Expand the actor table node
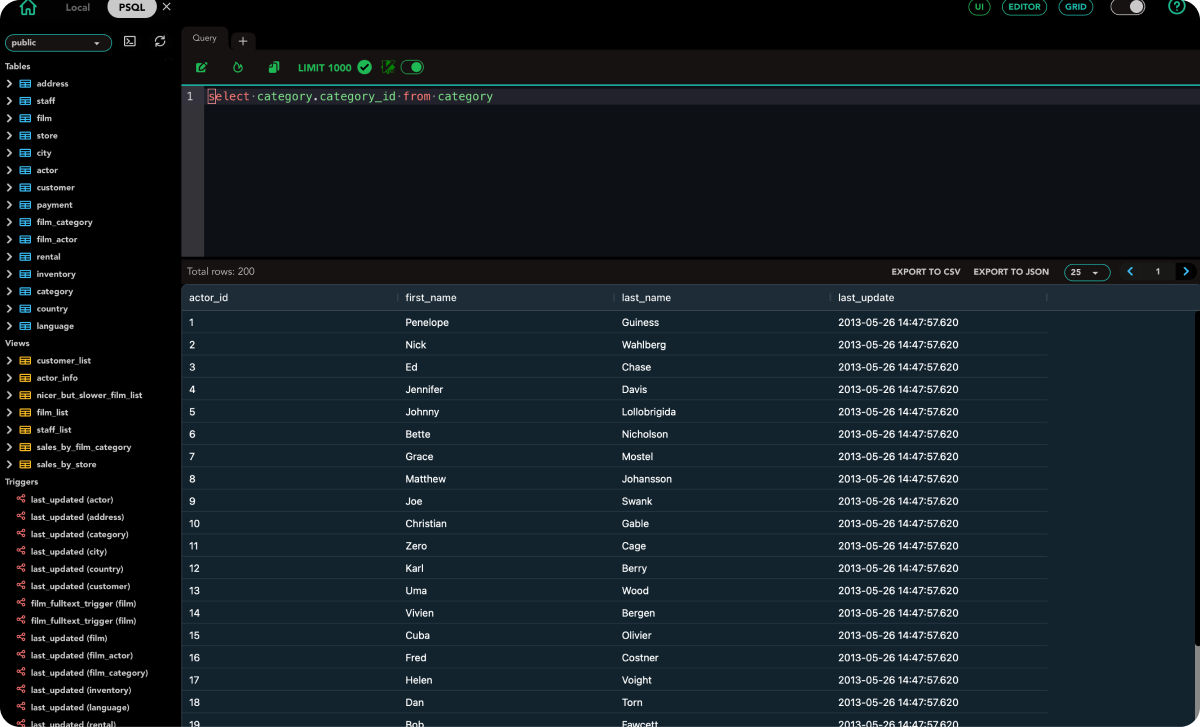This screenshot has width=1200, height=727. [x=9, y=170]
